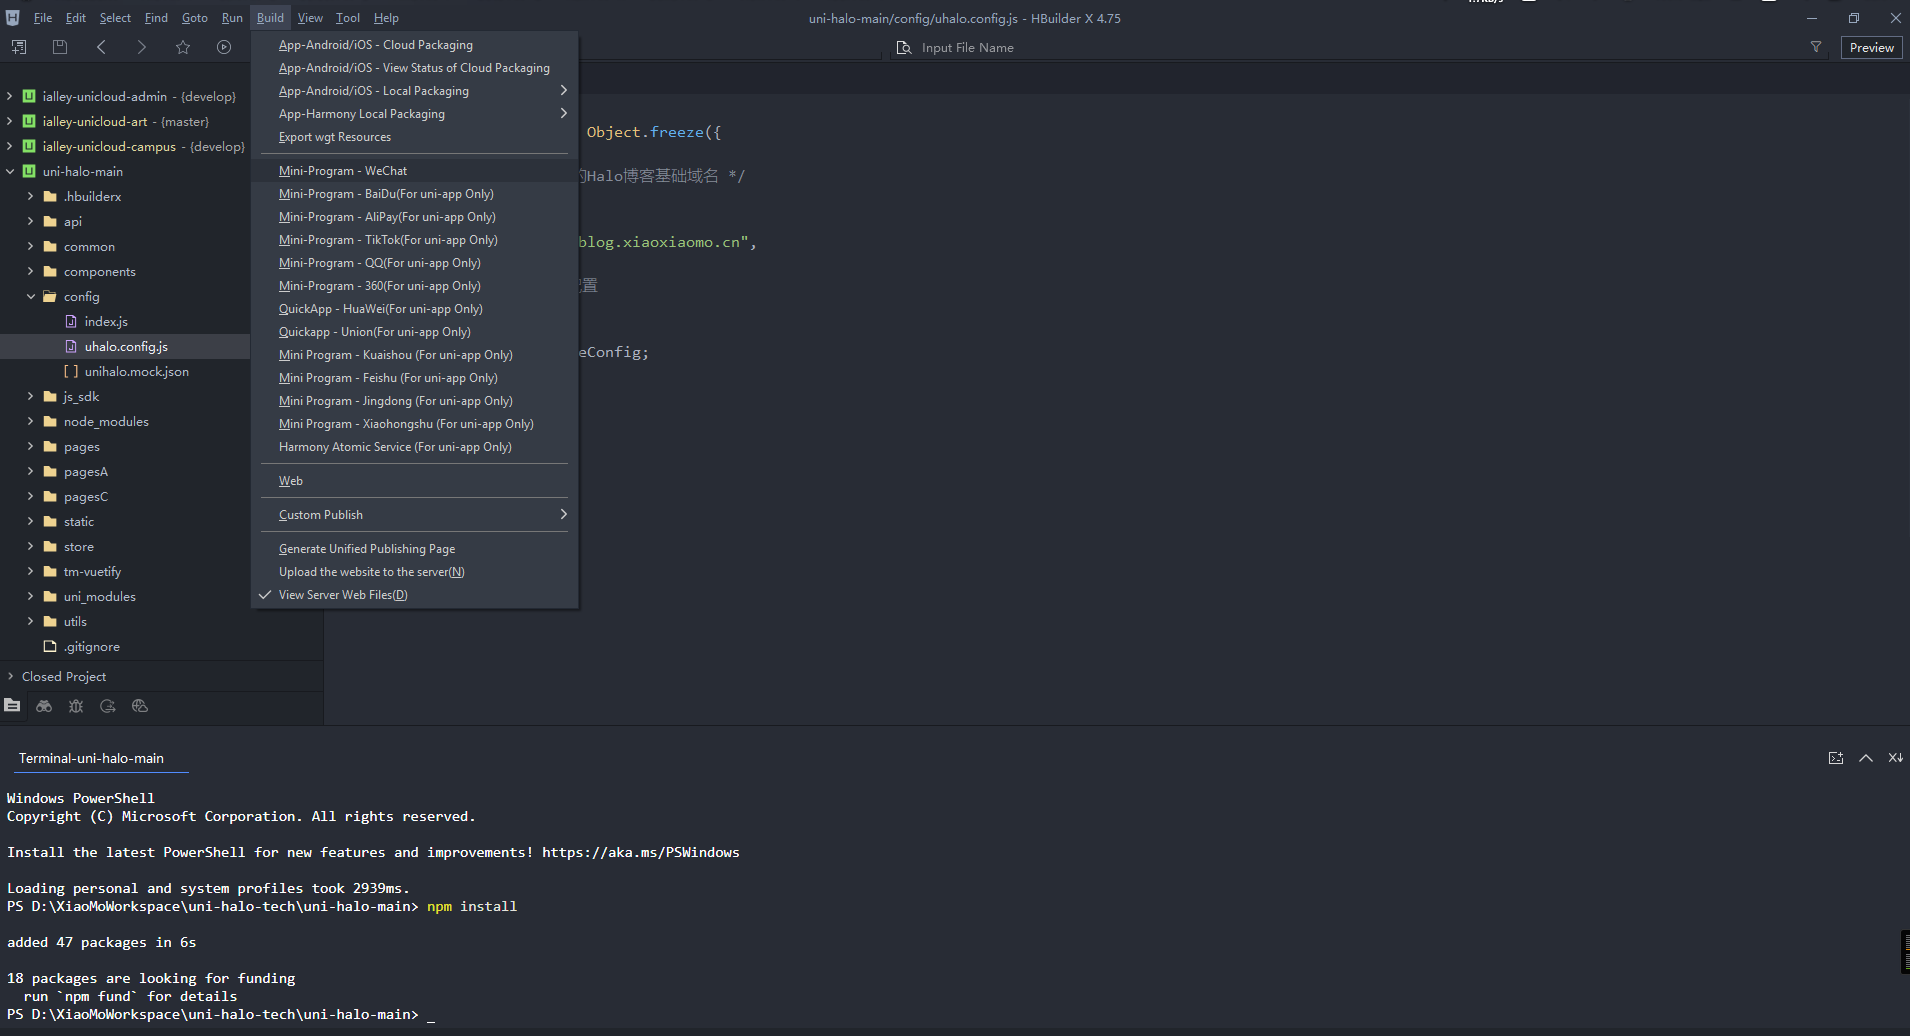Viewport: 1910px width, 1036px height.
Task: Choose Mini-Program - AliPay option
Action: (415, 217)
